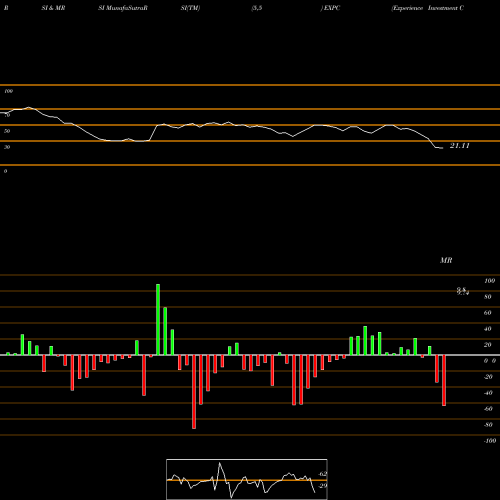This screenshot has width=500, height=500.
Task: Click the MR axis label -20
Action: coord(488,377)
